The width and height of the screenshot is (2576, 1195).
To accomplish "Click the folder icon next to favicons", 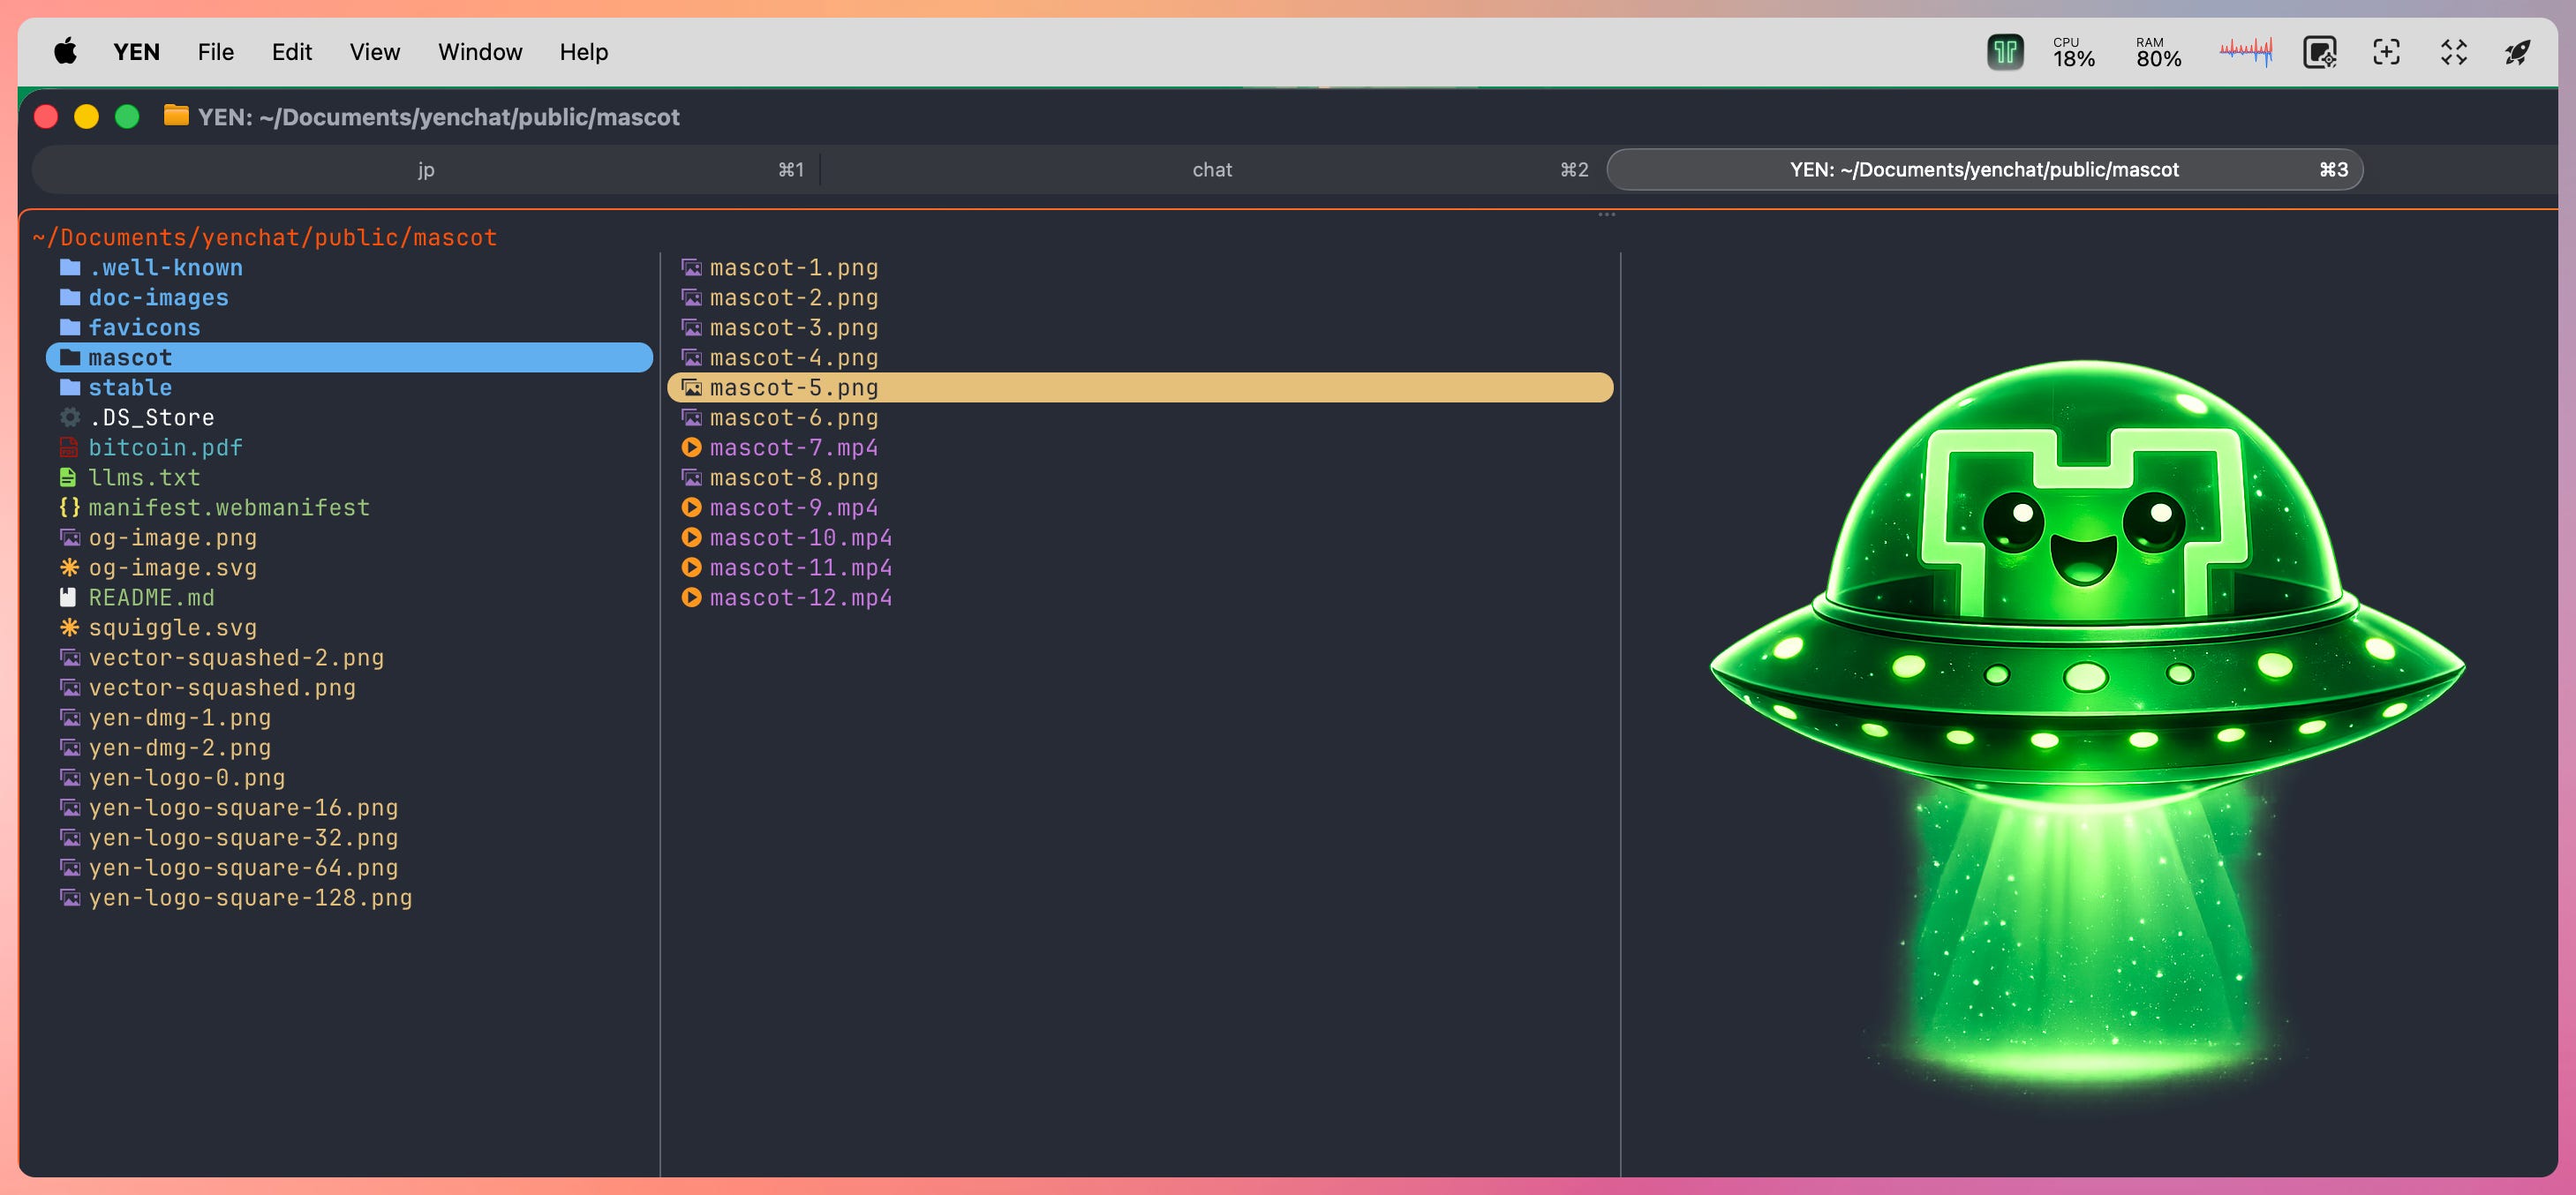I will 69,328.
